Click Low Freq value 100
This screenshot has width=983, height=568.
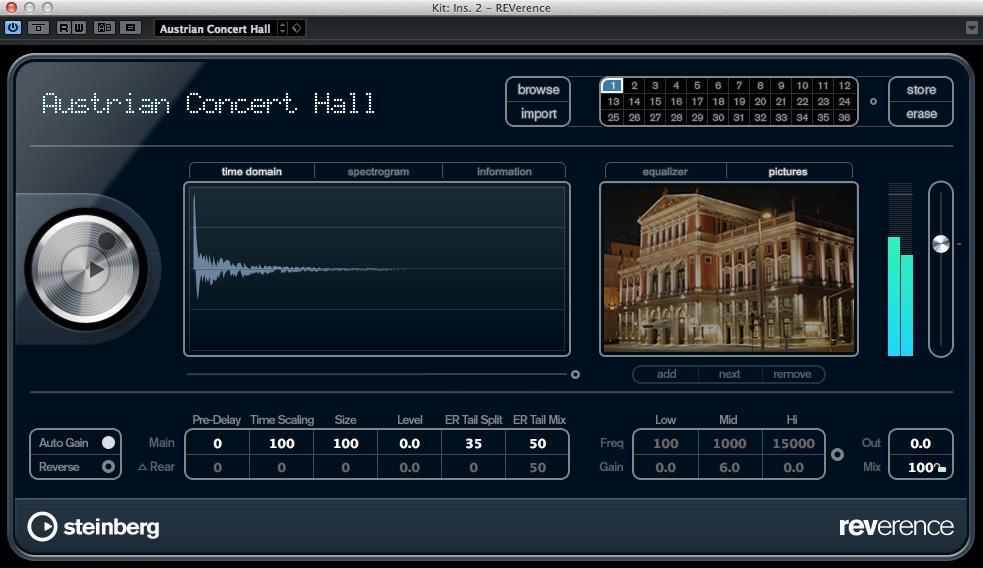665,443
